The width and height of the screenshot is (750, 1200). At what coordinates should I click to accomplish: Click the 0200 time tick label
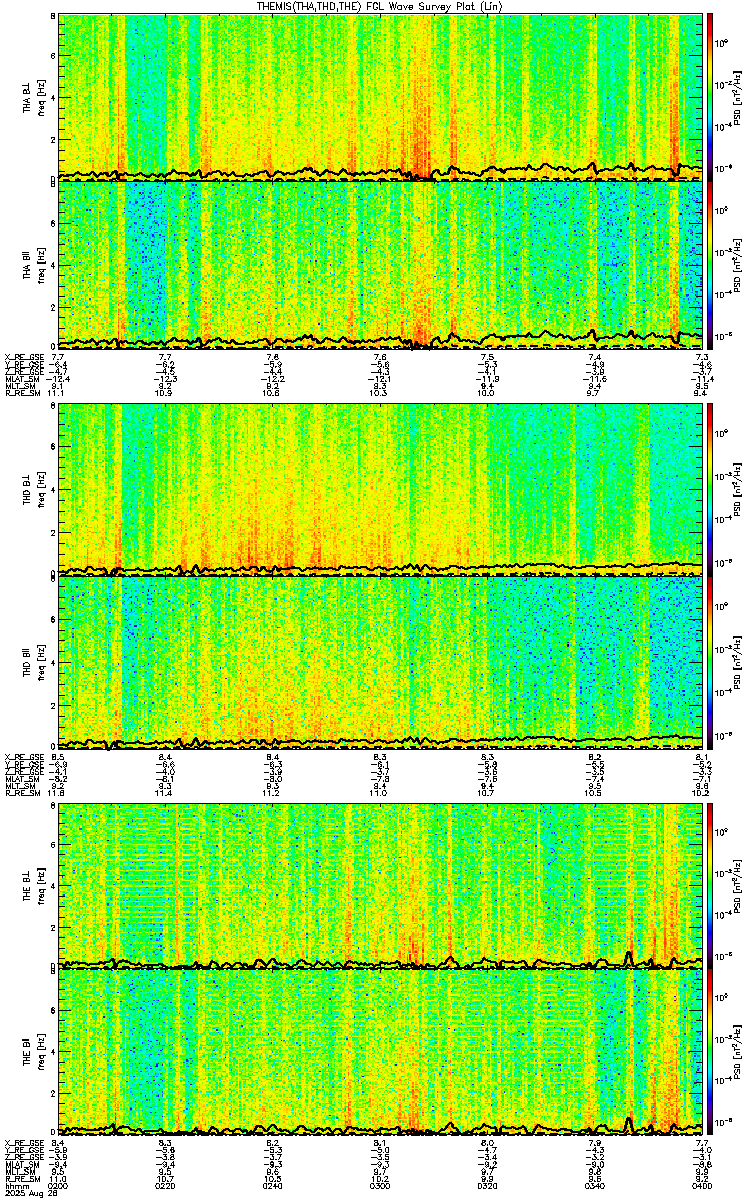[59, 1186]
